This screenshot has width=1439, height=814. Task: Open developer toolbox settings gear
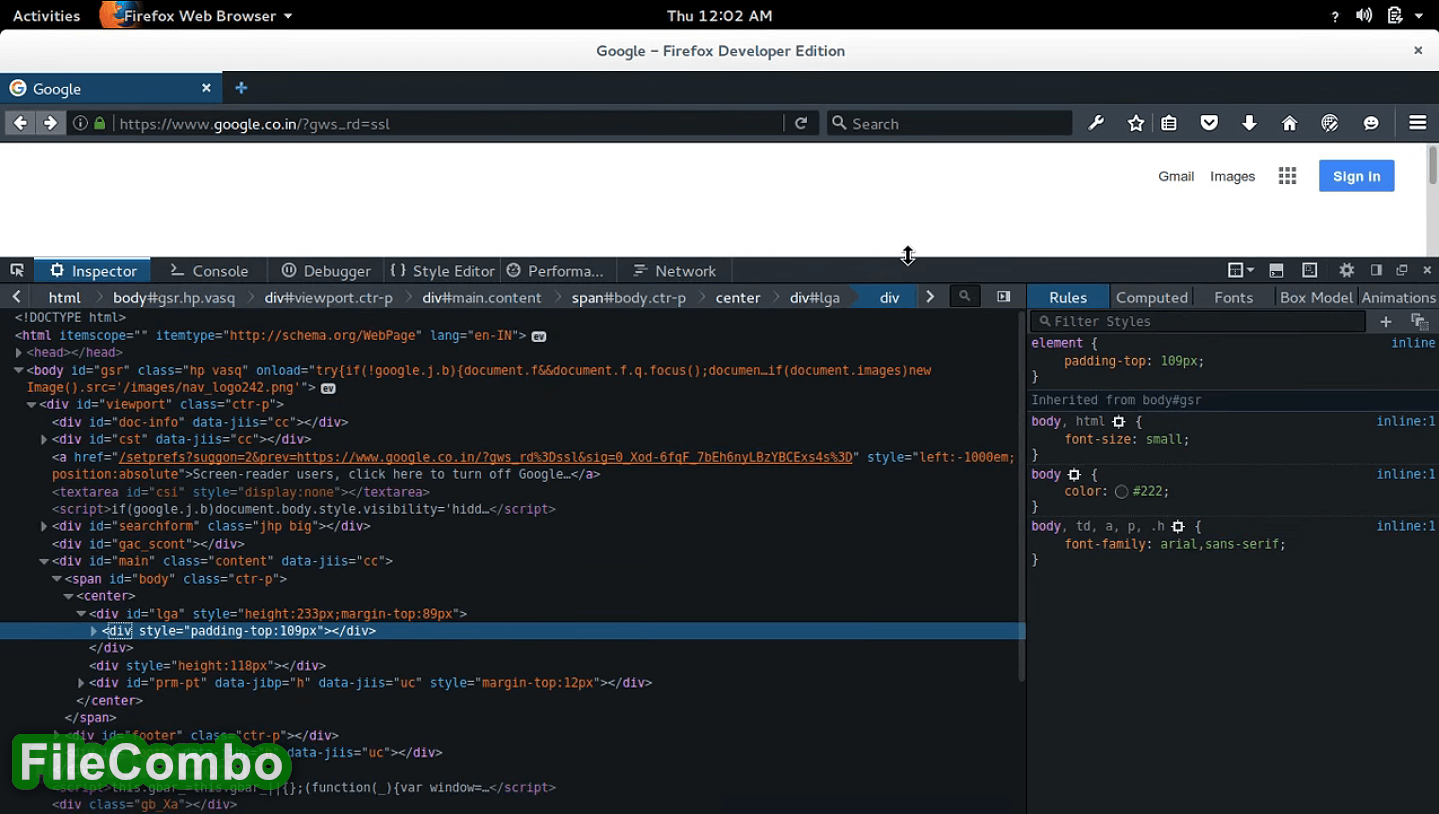(x=1347, y=270)
